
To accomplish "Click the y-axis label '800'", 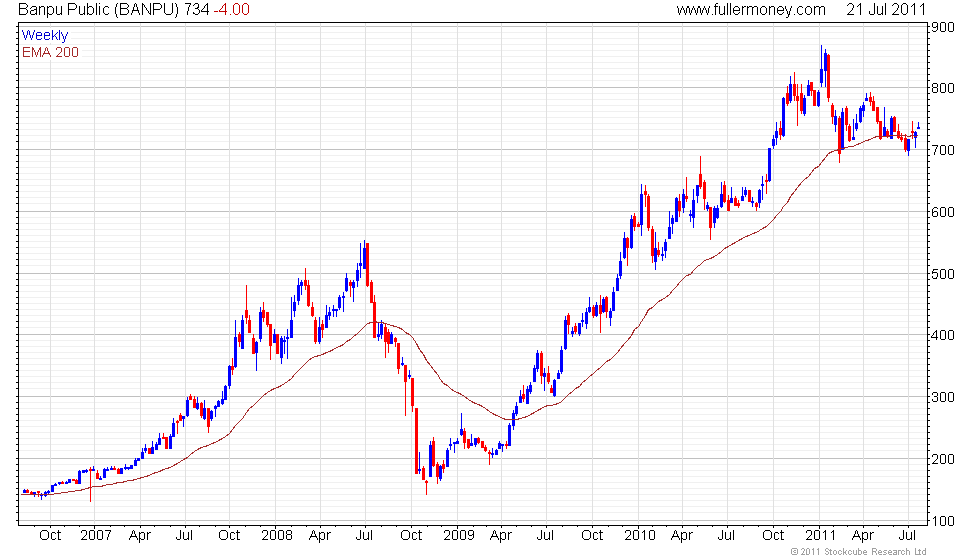I will pyautogui.click(x=942, y=88).
